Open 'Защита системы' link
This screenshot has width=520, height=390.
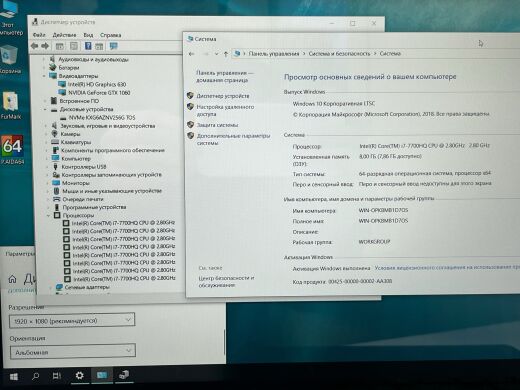[x=217, y=125]
